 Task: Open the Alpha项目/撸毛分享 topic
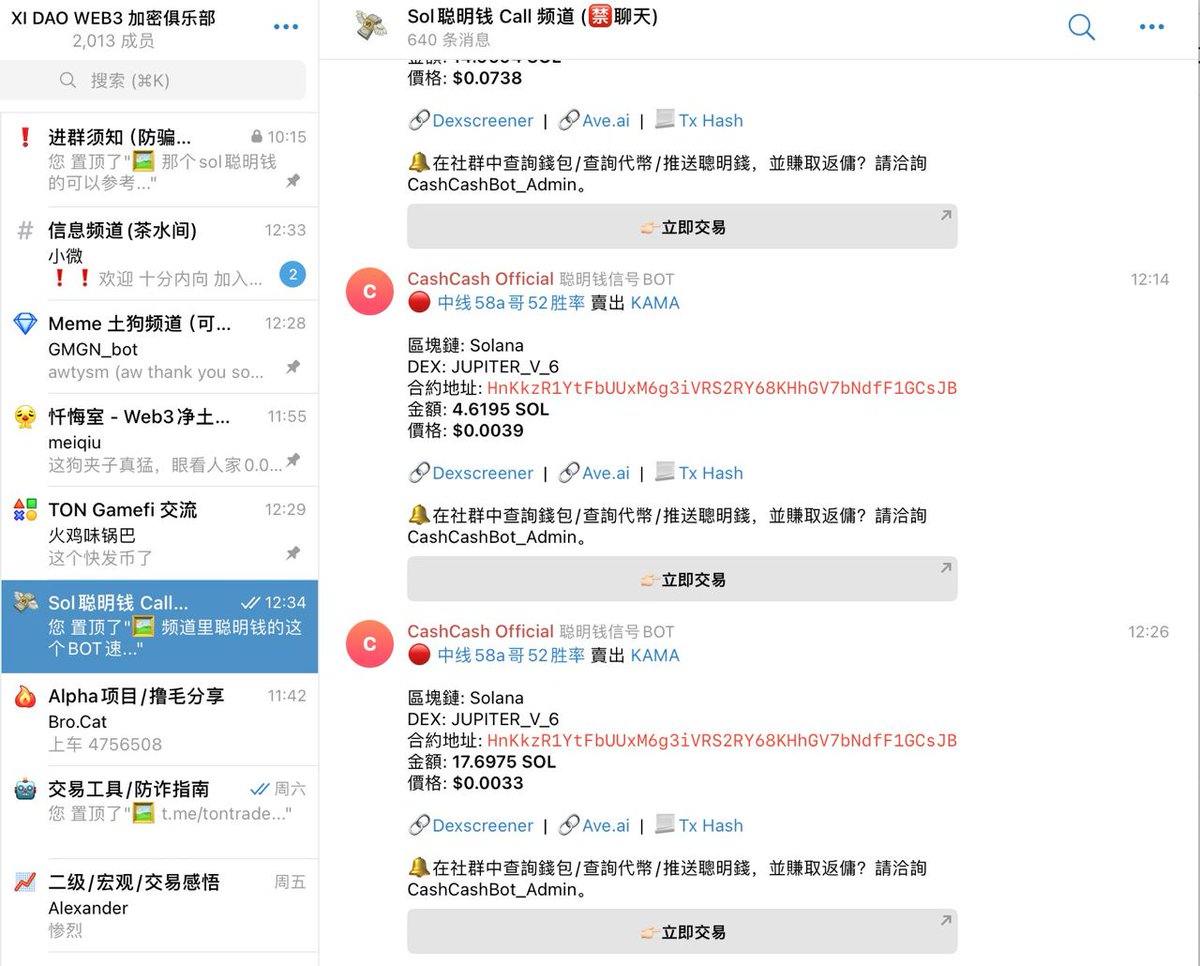159,719
